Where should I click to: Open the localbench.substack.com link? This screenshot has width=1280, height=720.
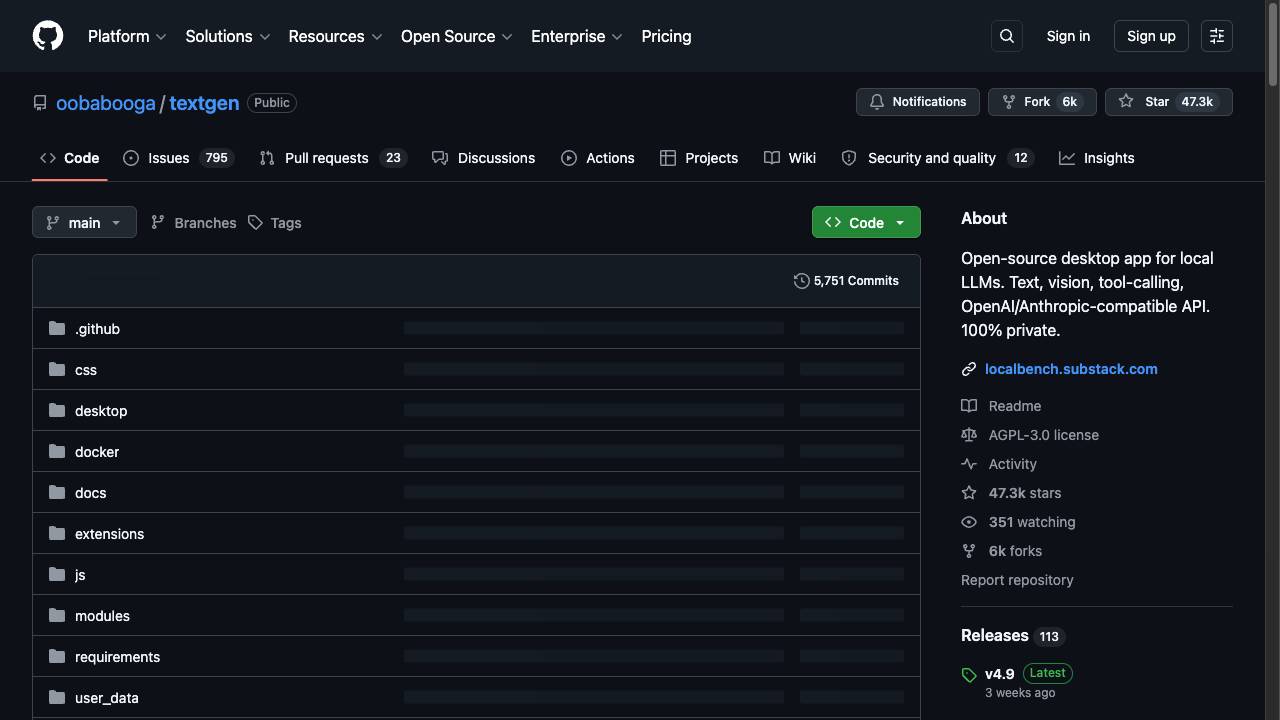pyautogui.click(x=1071, y=369)
